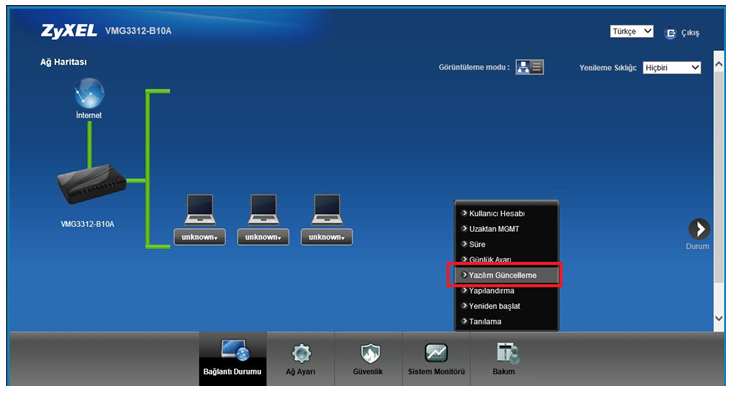
Task: Click the Durum label
Action: tap(697, 246)
